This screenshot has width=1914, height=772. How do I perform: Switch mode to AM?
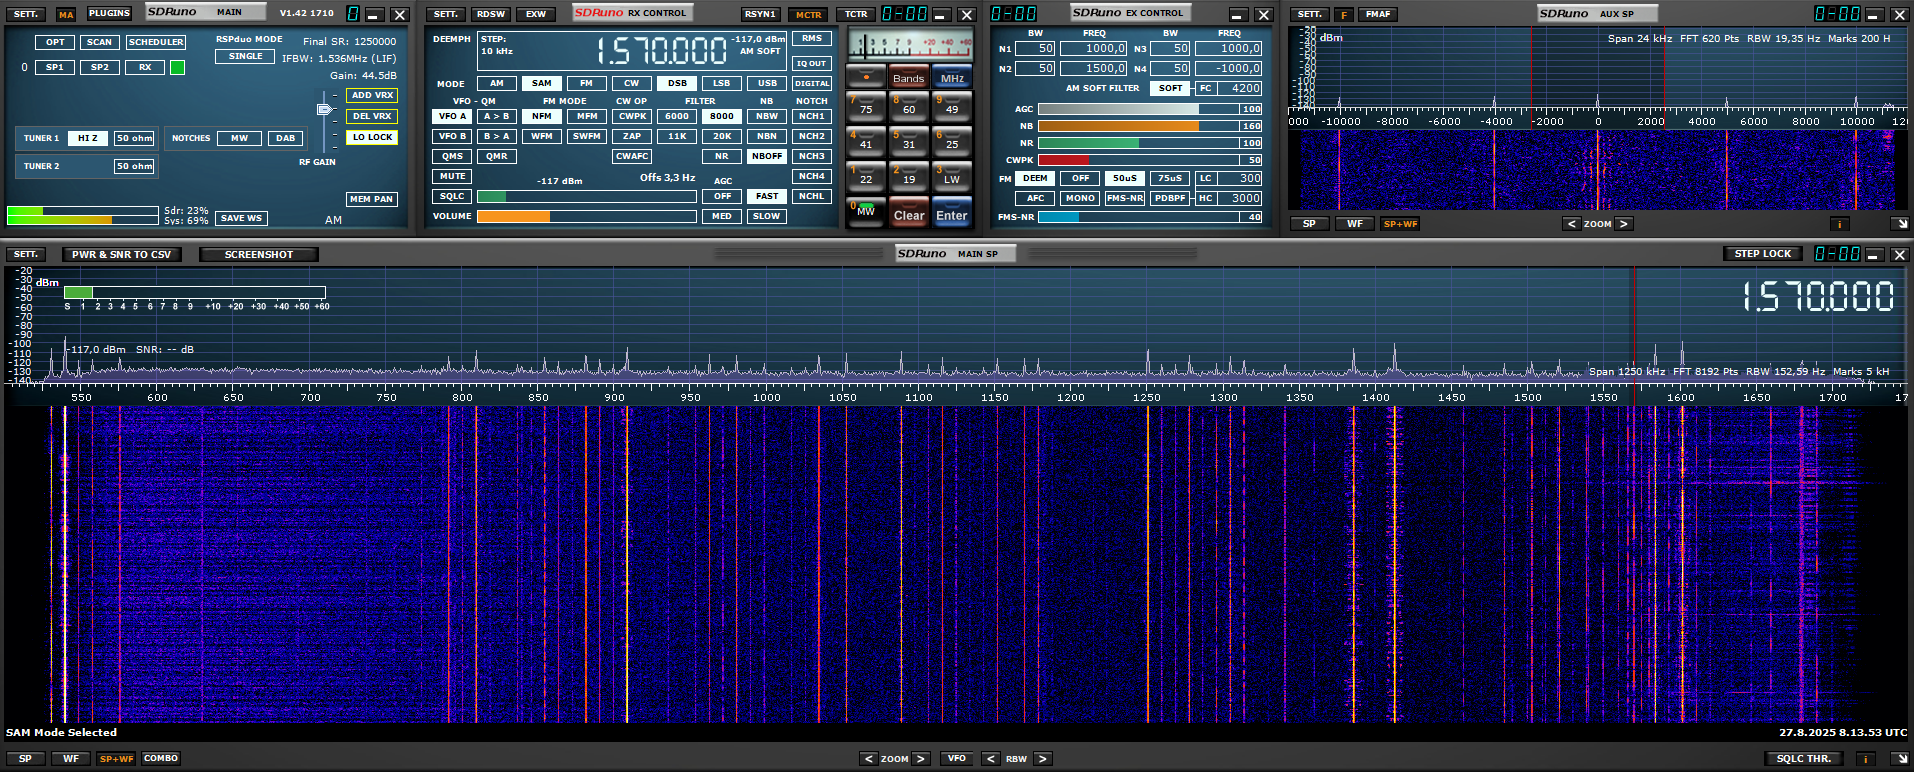pyautogui.click(x=497, y=83)
